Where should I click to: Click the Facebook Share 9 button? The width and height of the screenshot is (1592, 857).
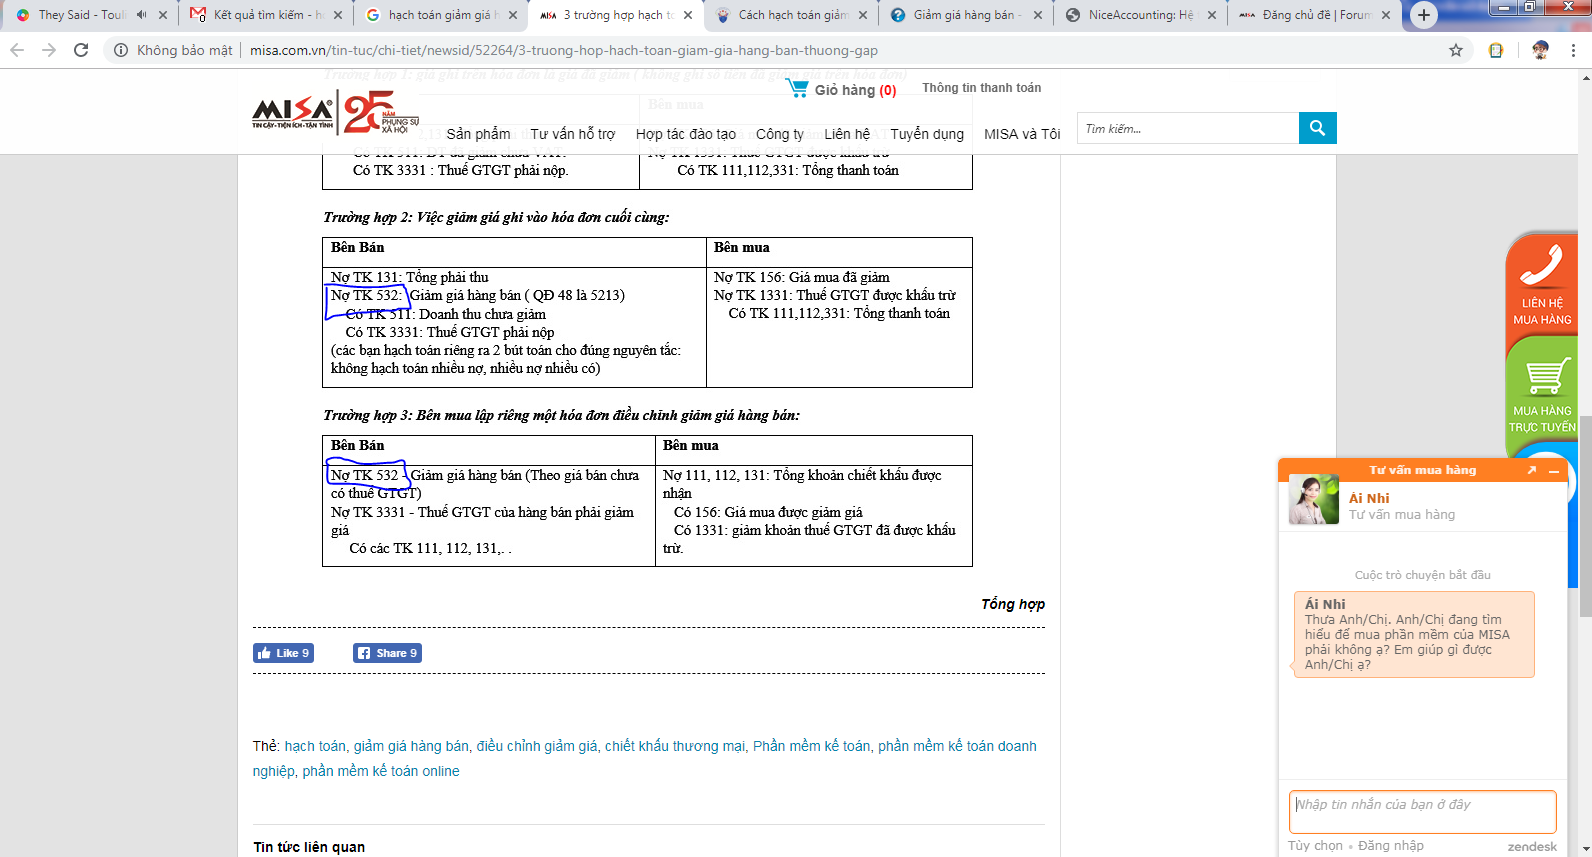click(387, 653)
